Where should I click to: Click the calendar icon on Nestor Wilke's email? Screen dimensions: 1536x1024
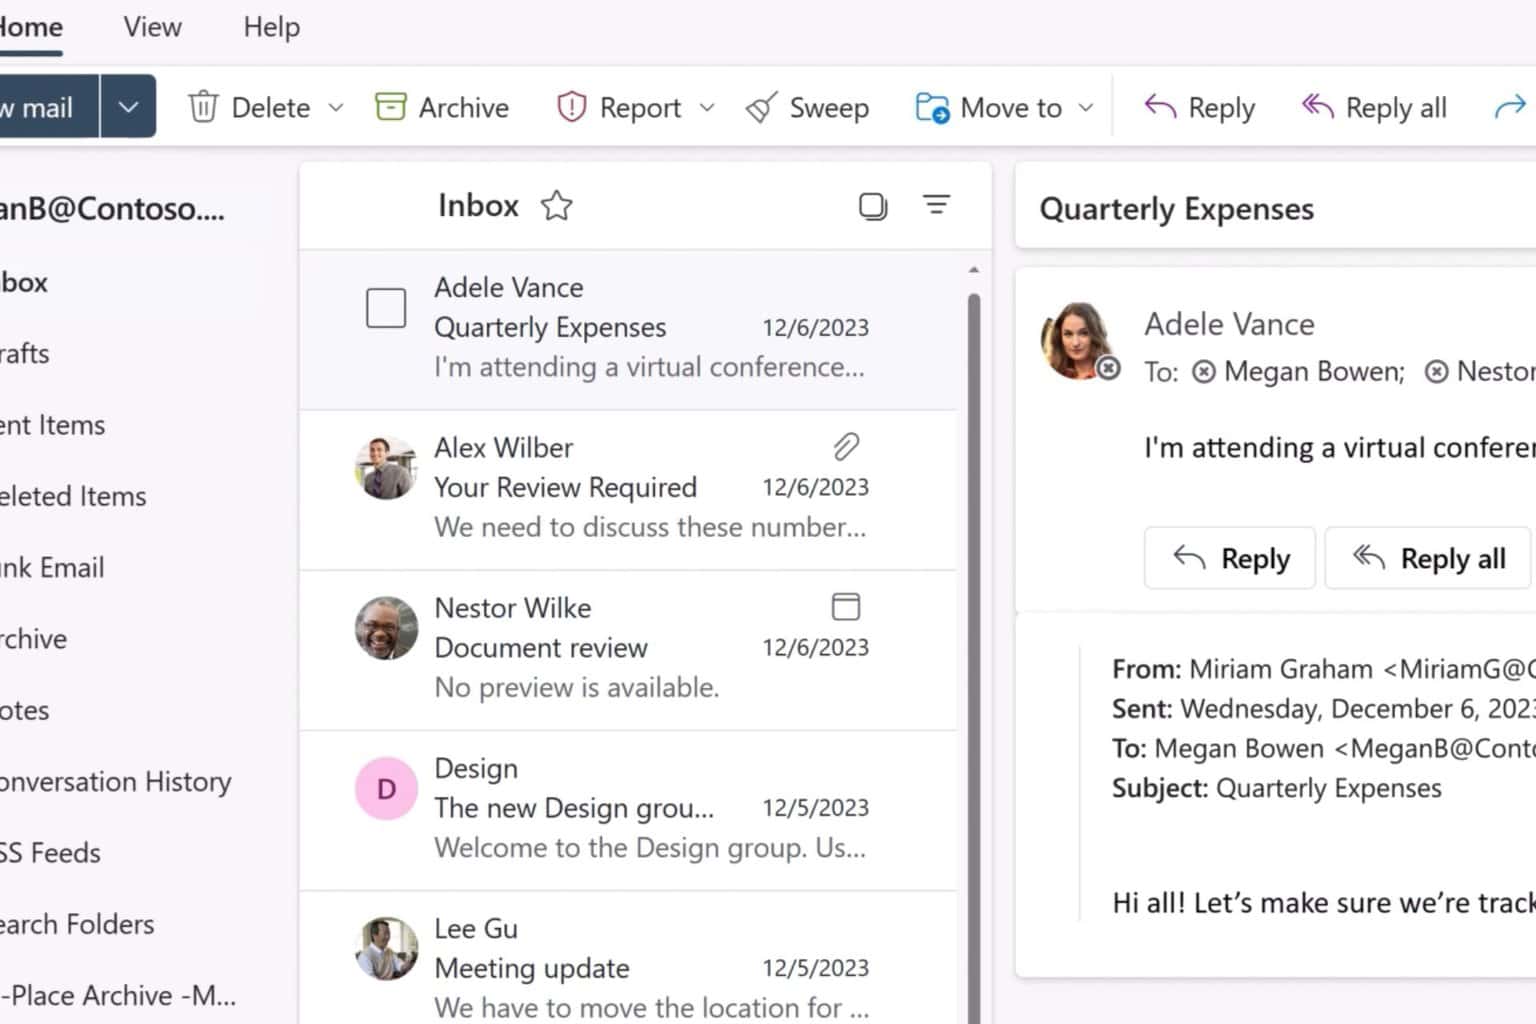[x=845, y=606]
